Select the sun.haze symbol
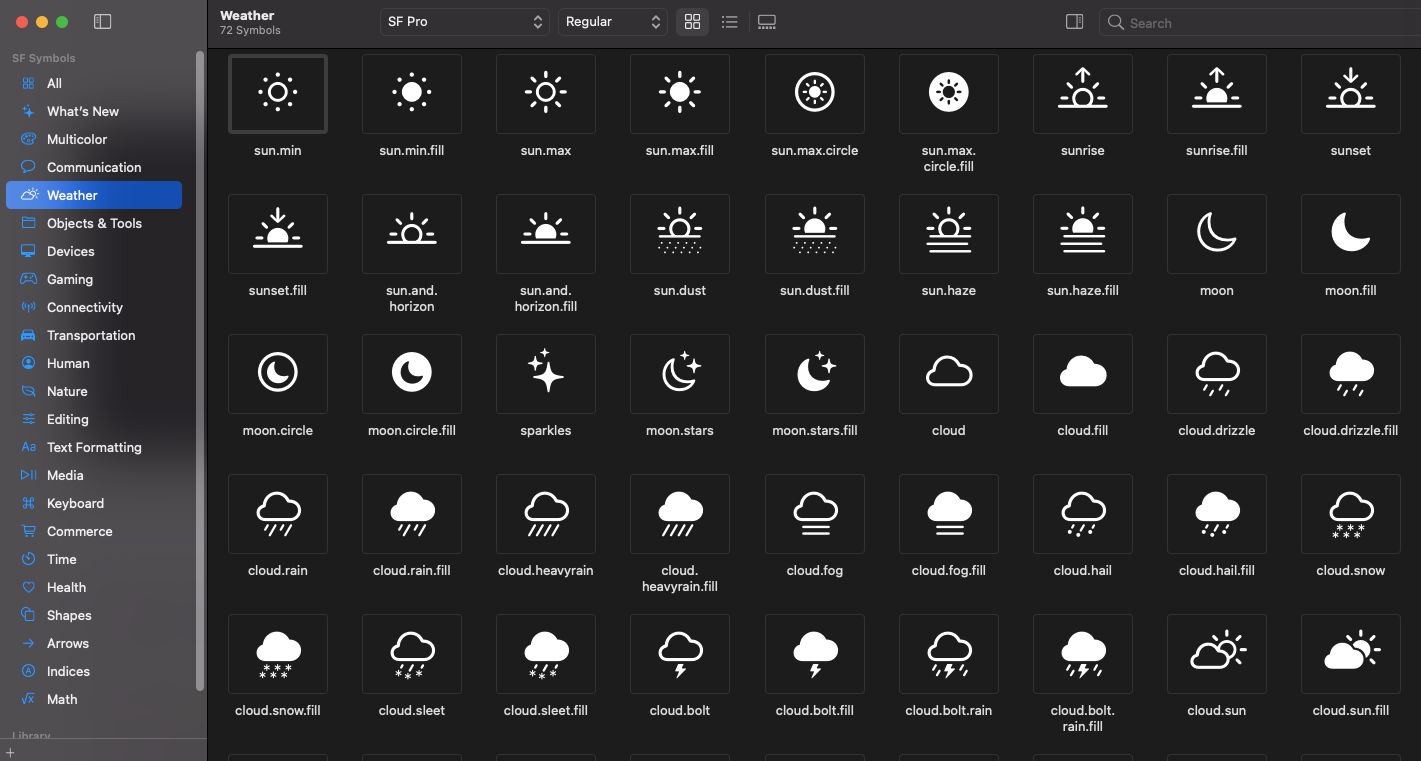Viewport: 1421px width, 761px height. click(949, 234)
